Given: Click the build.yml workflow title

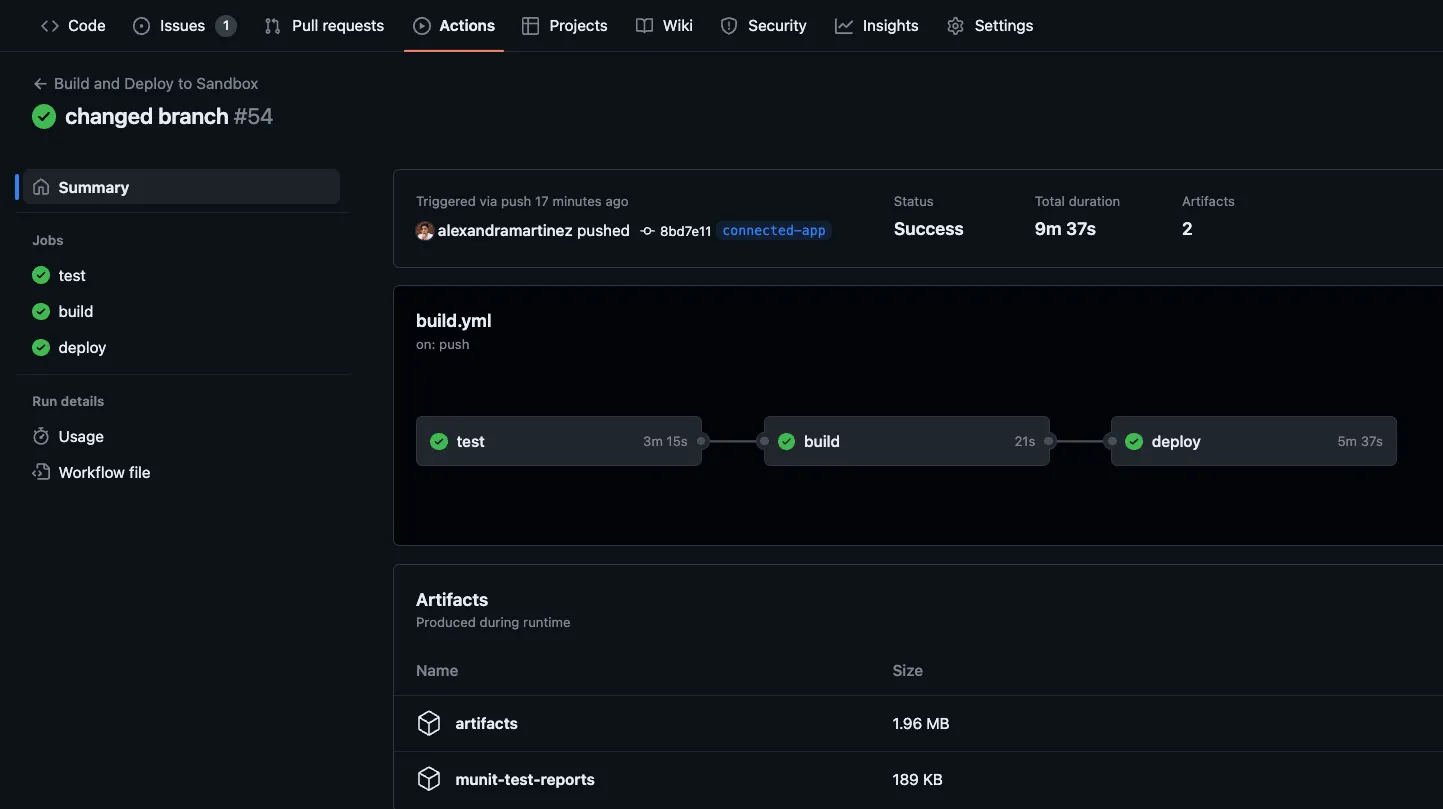Looking at the screenshot, I should (x=454, y=321).
